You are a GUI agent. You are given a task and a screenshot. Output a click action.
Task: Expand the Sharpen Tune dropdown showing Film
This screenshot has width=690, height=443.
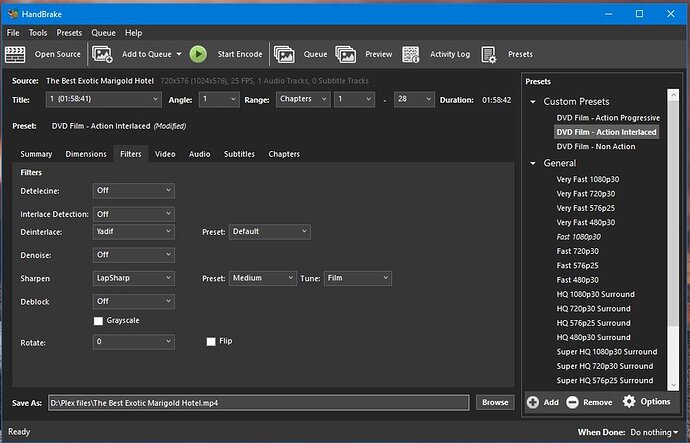(357, 279)
